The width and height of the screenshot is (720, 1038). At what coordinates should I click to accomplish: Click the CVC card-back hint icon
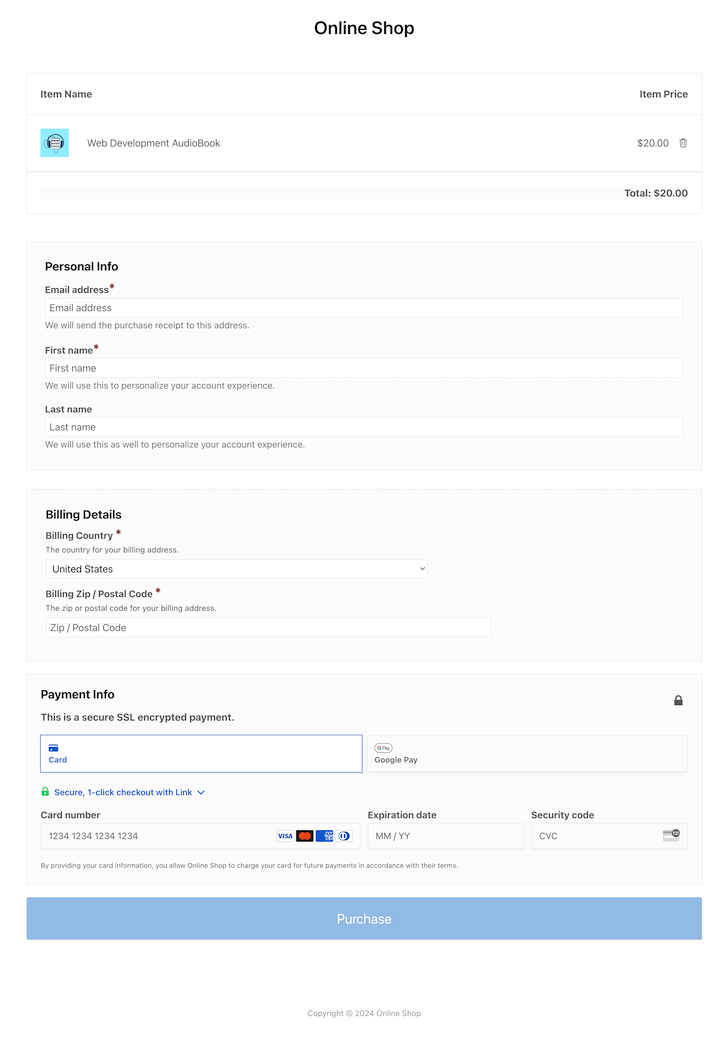(670, 835)
